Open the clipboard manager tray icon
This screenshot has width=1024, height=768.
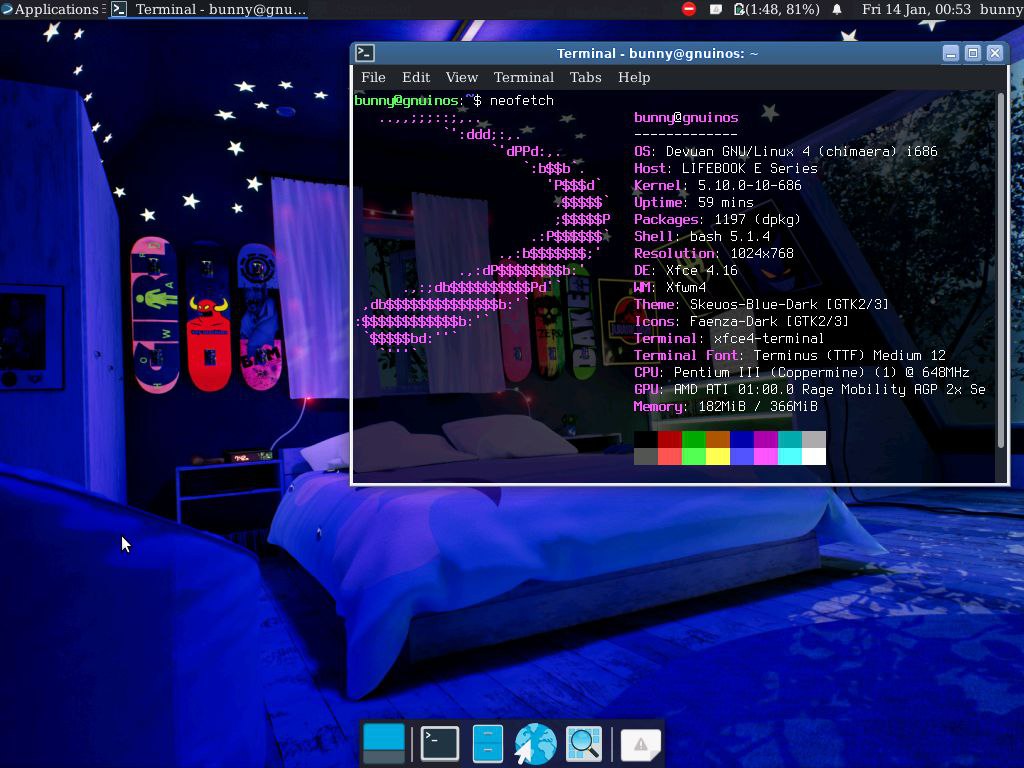coord(716,9)
